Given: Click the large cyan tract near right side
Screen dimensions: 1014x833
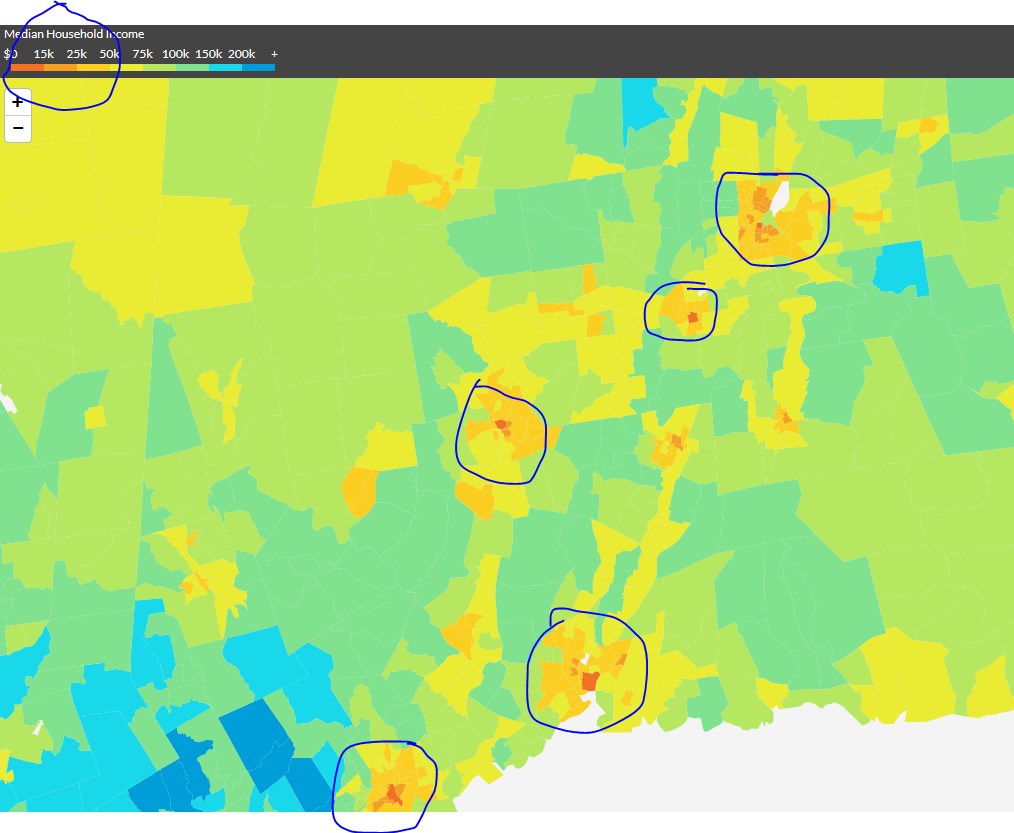Looking at the screenshot, I should click(900, 268).
